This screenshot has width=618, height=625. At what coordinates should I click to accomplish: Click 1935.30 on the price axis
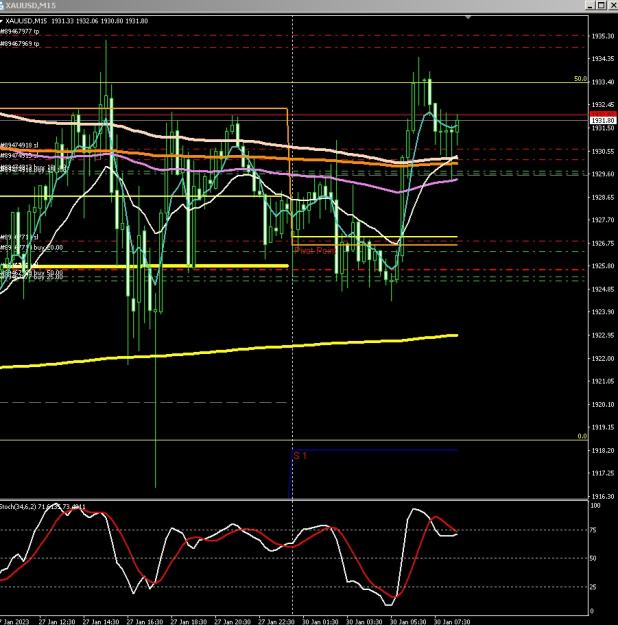coord(602,36)
